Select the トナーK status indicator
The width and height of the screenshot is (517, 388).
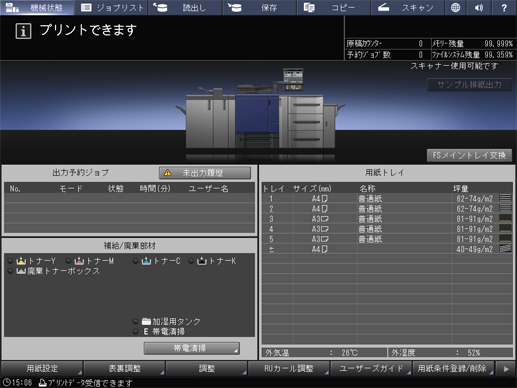191,261
